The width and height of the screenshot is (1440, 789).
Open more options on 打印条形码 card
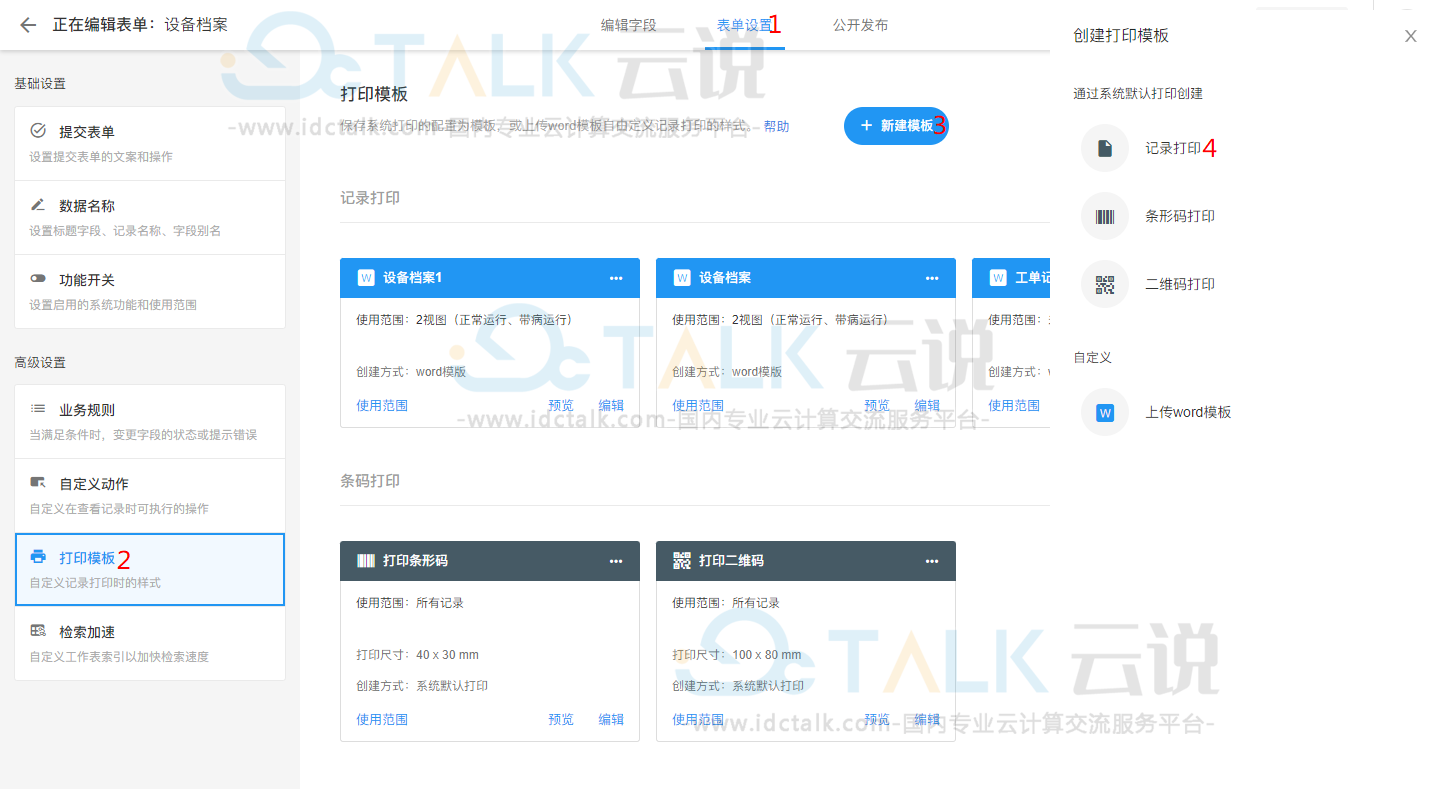pos(616,561)
